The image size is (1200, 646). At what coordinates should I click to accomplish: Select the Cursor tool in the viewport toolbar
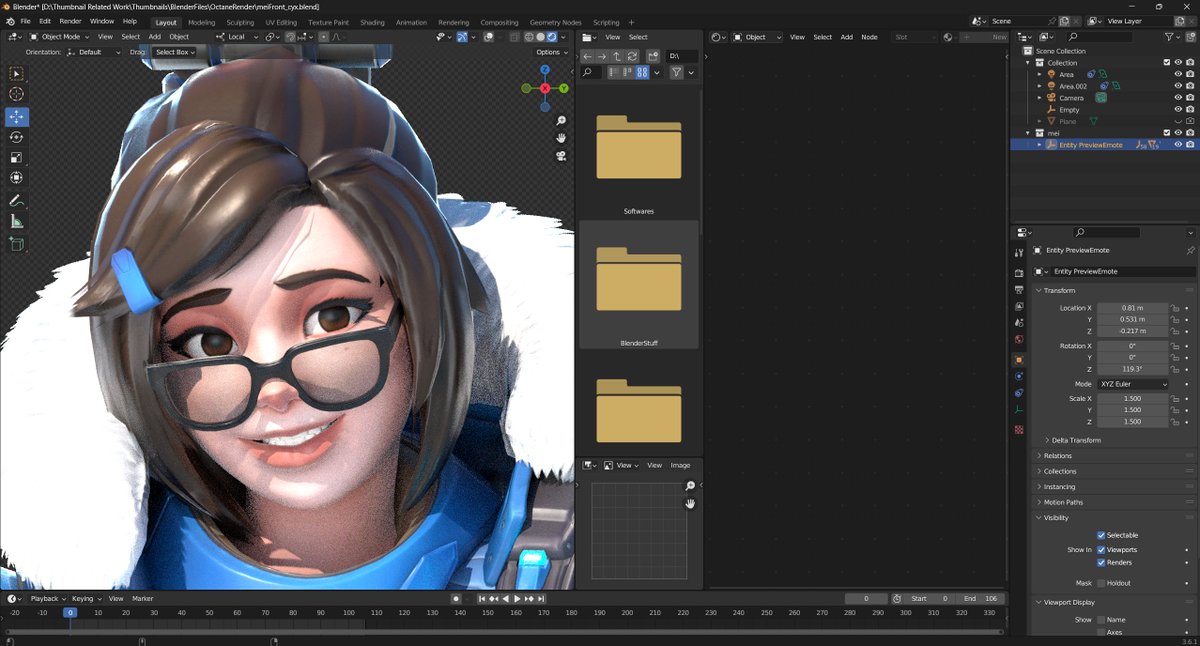[x=17, y=94]
